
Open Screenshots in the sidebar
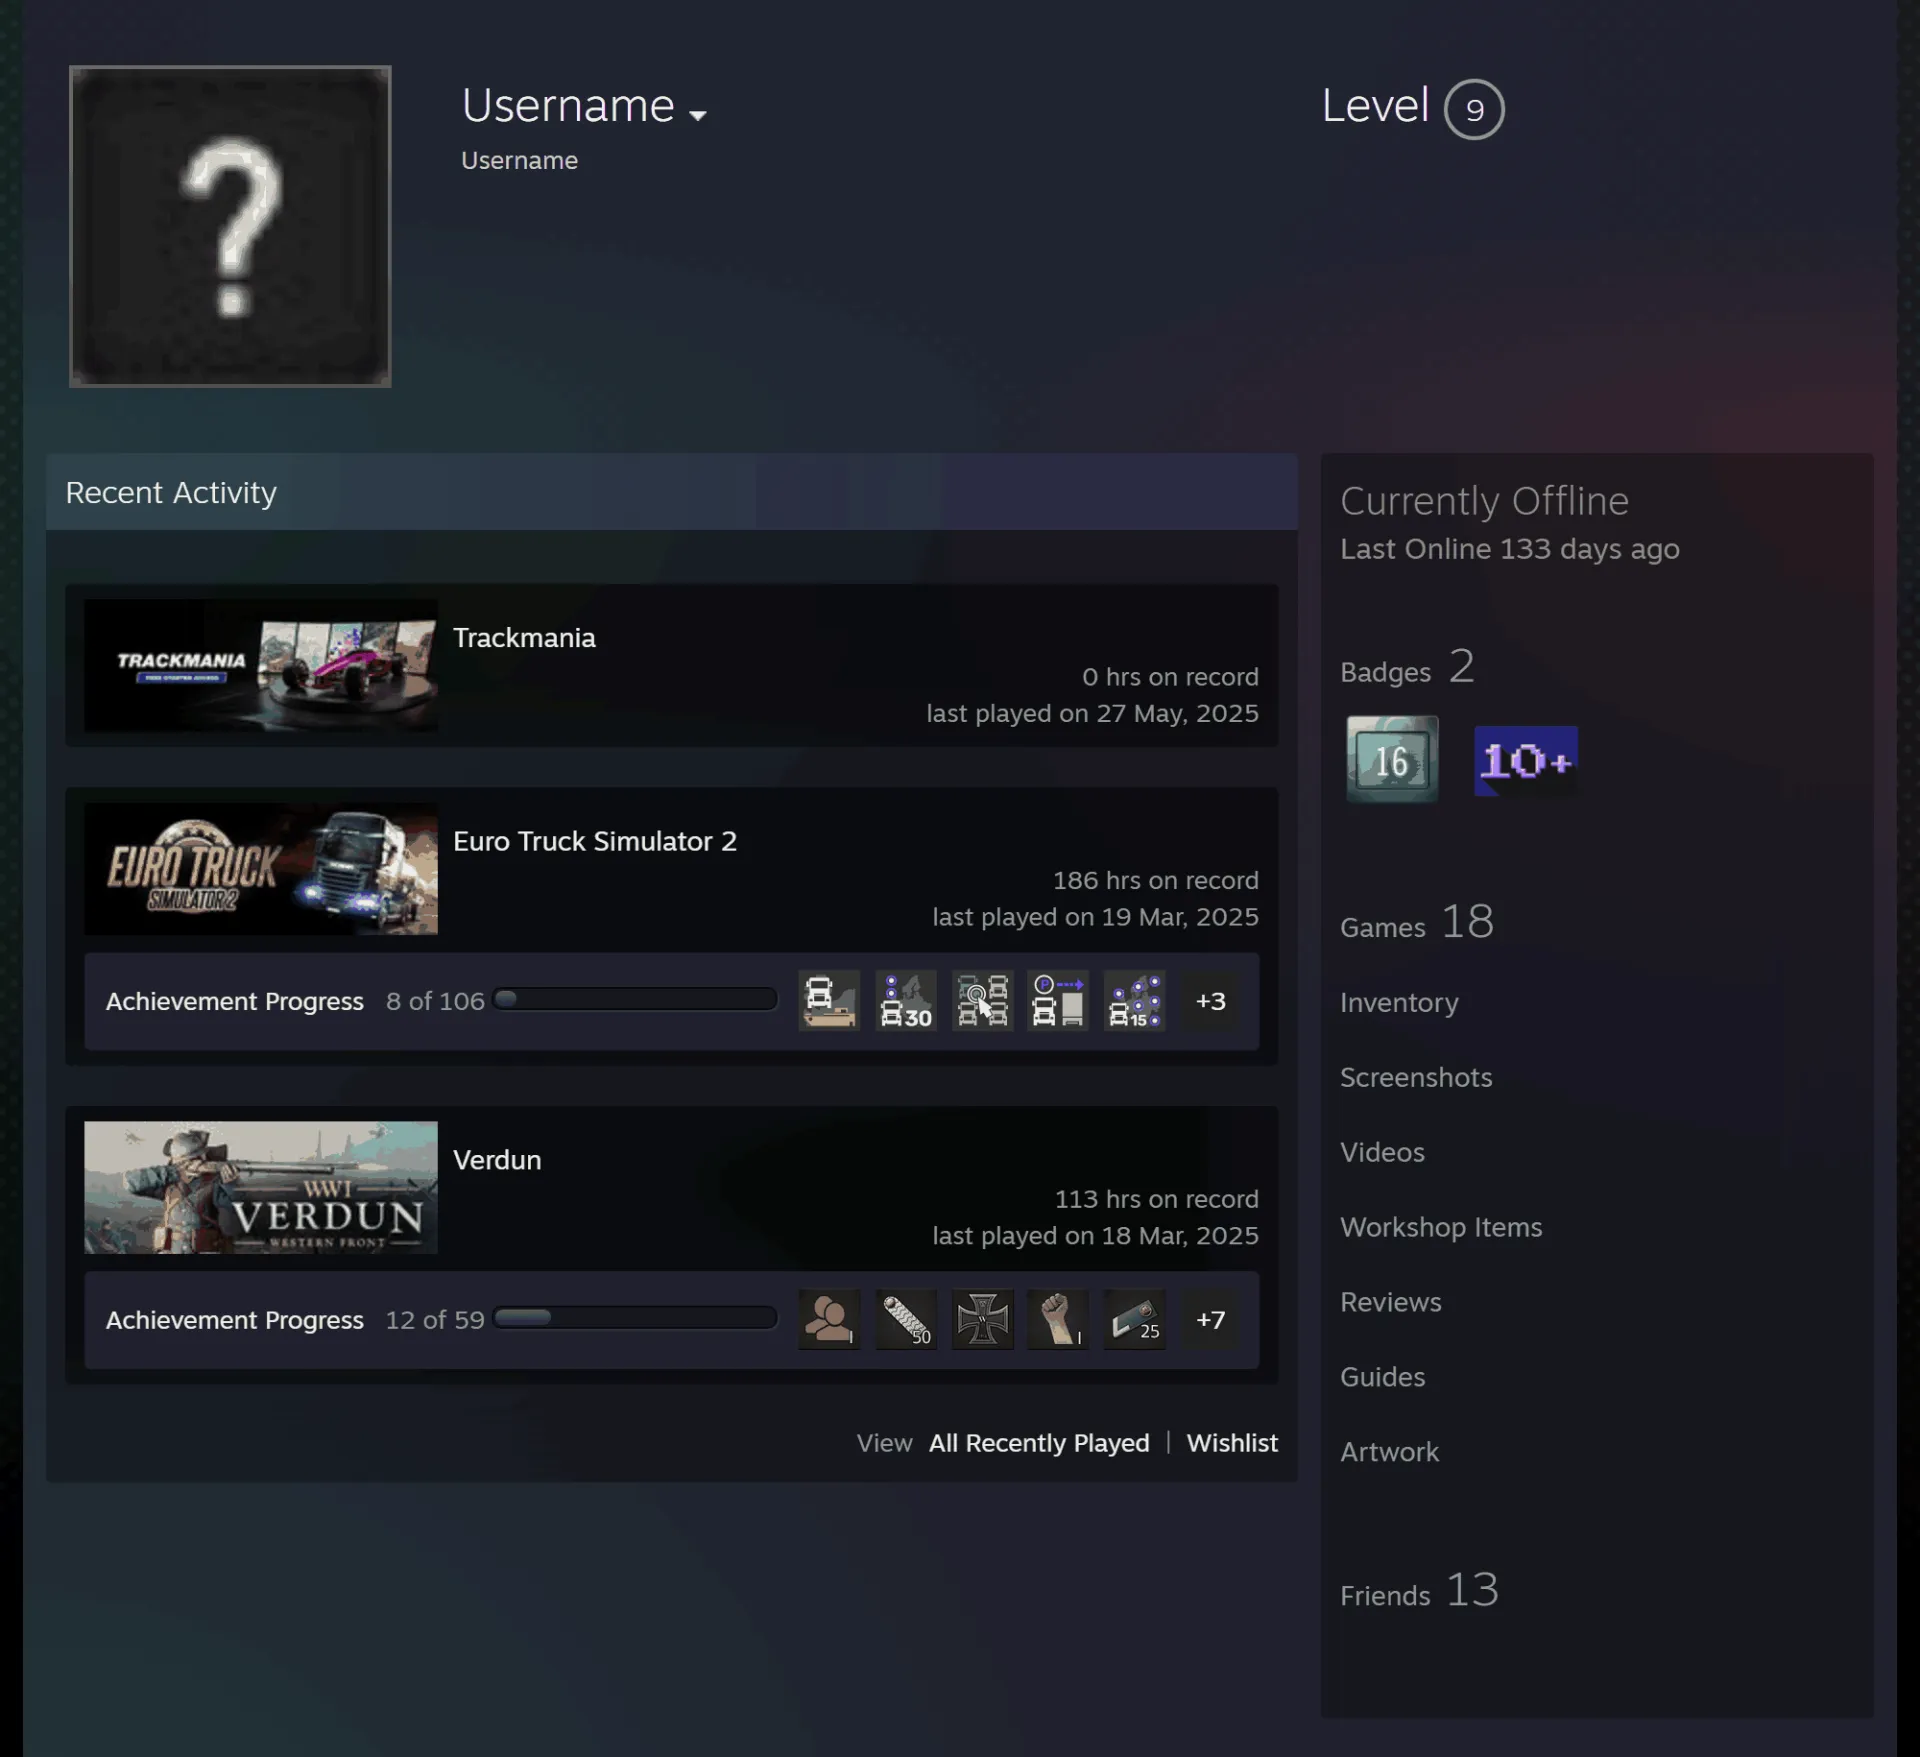click(x=1416, y=1077)
